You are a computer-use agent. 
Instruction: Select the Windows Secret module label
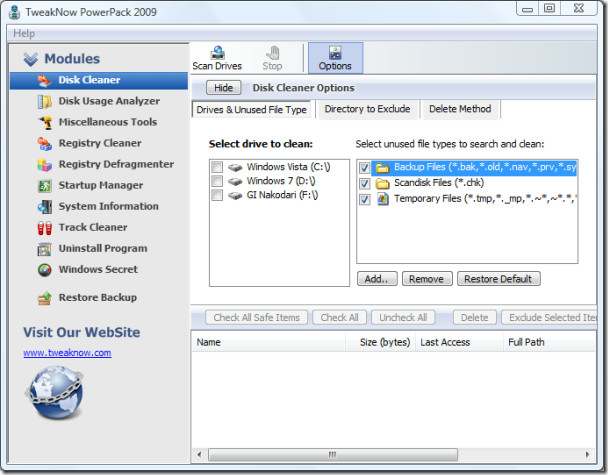coord(98,269)
